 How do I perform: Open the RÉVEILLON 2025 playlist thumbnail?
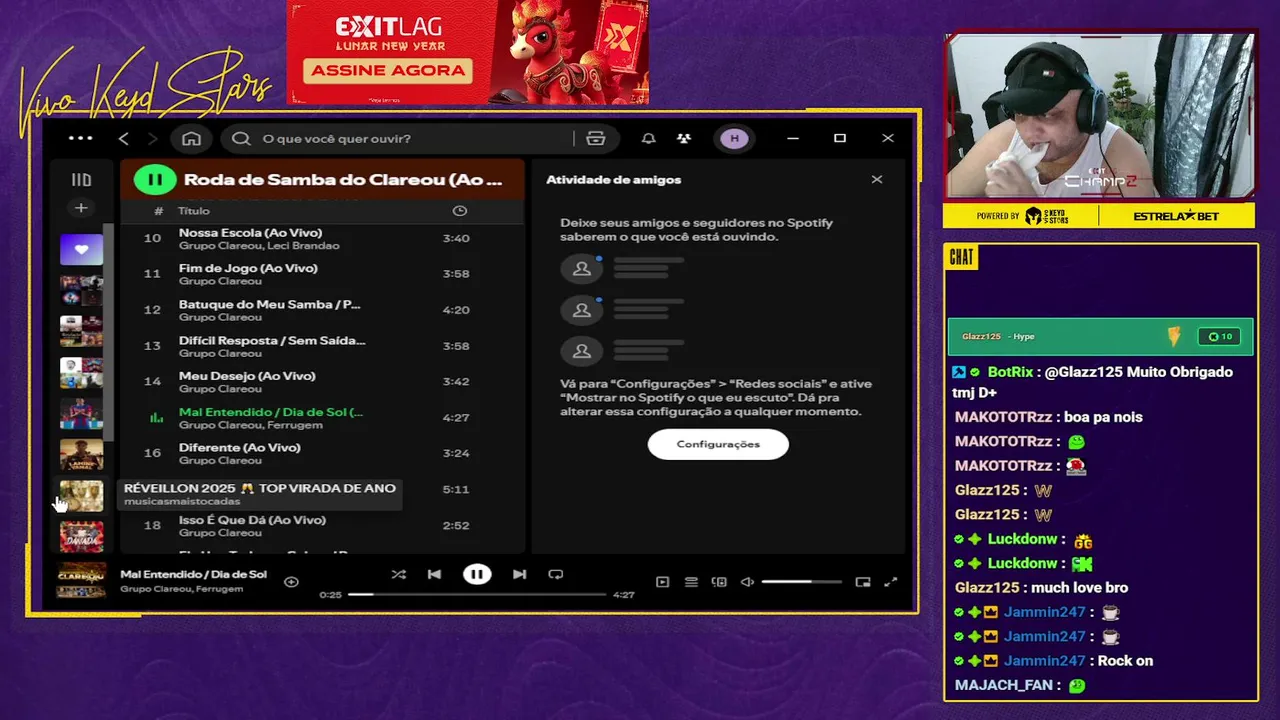click(81, 496)
